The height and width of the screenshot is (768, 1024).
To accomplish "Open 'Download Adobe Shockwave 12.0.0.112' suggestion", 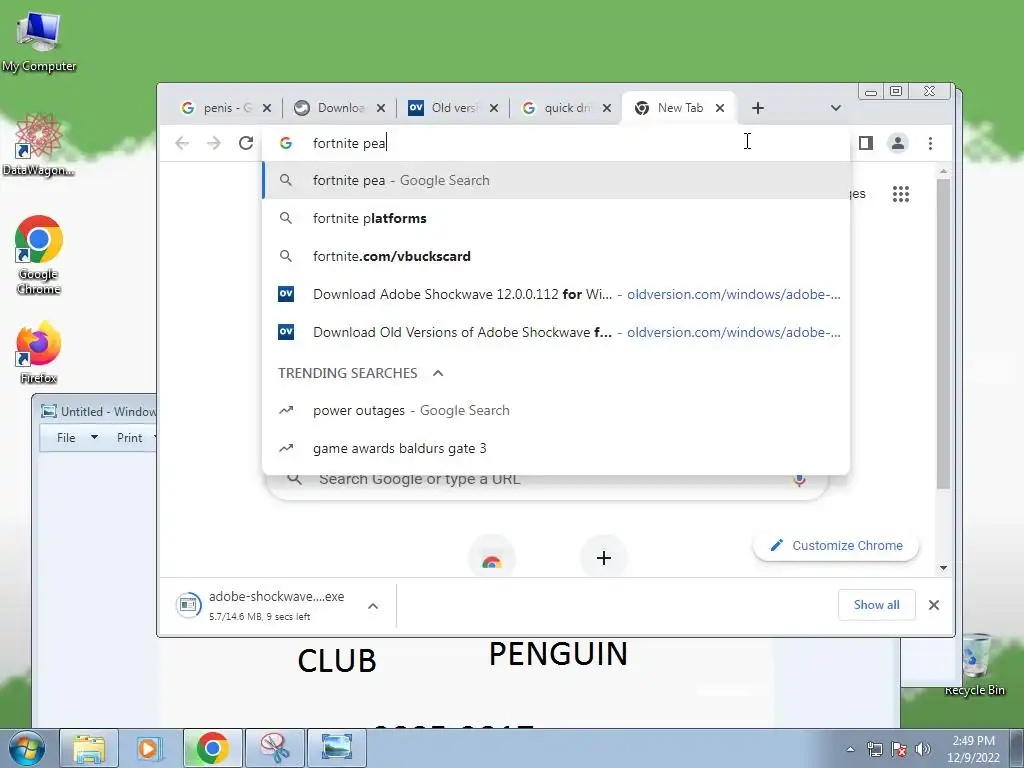I will (556, 294).
